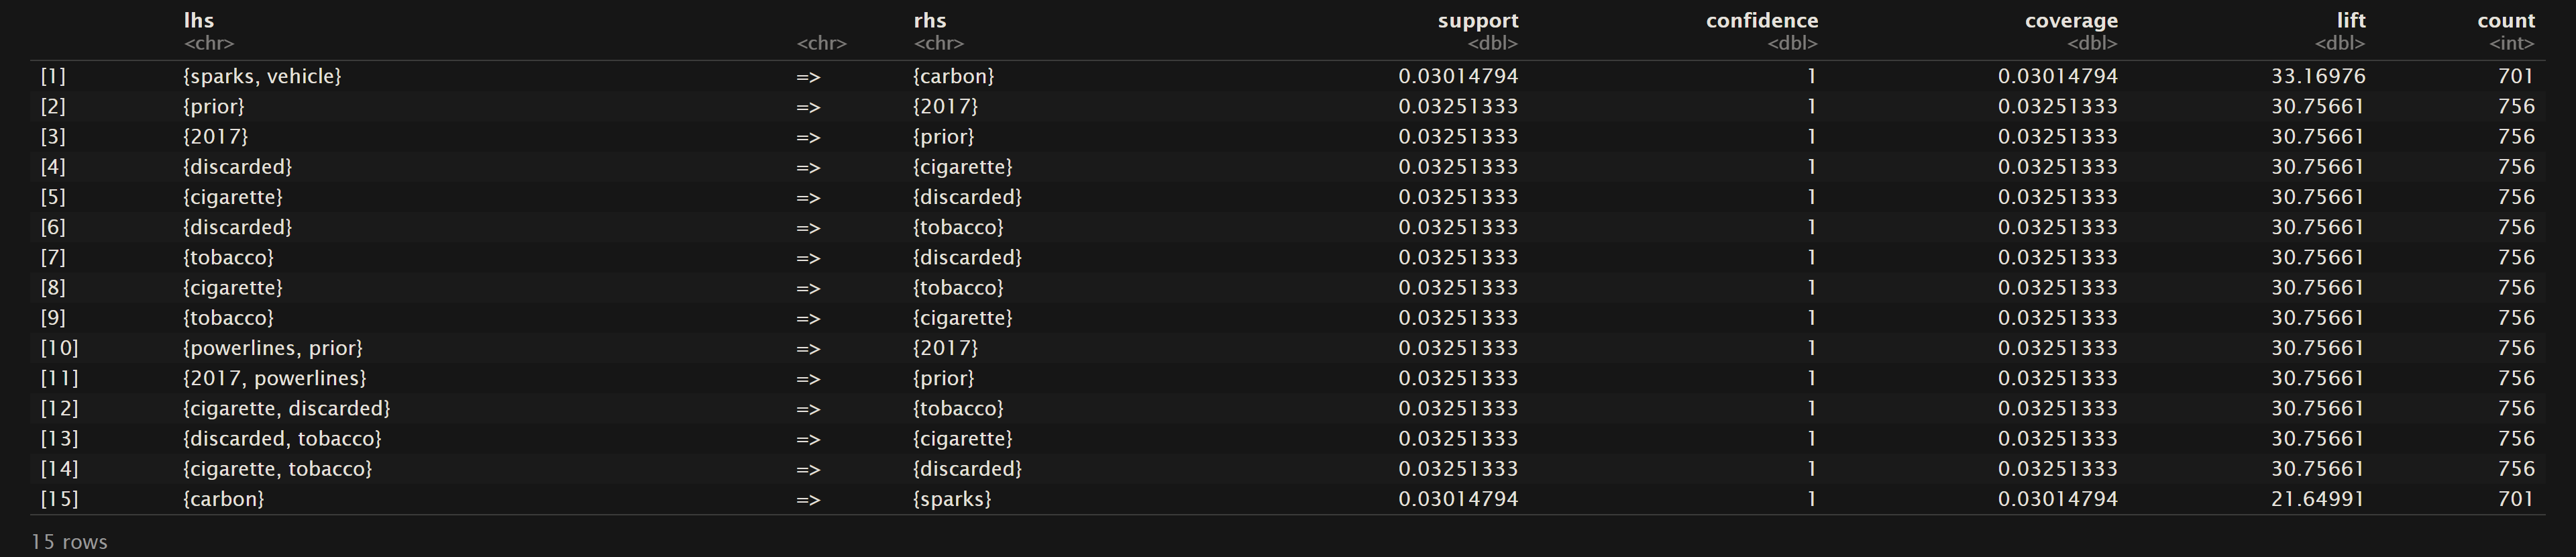Click the confidence column header
Screen dimensions: 2576x557
pos(1761,20)
